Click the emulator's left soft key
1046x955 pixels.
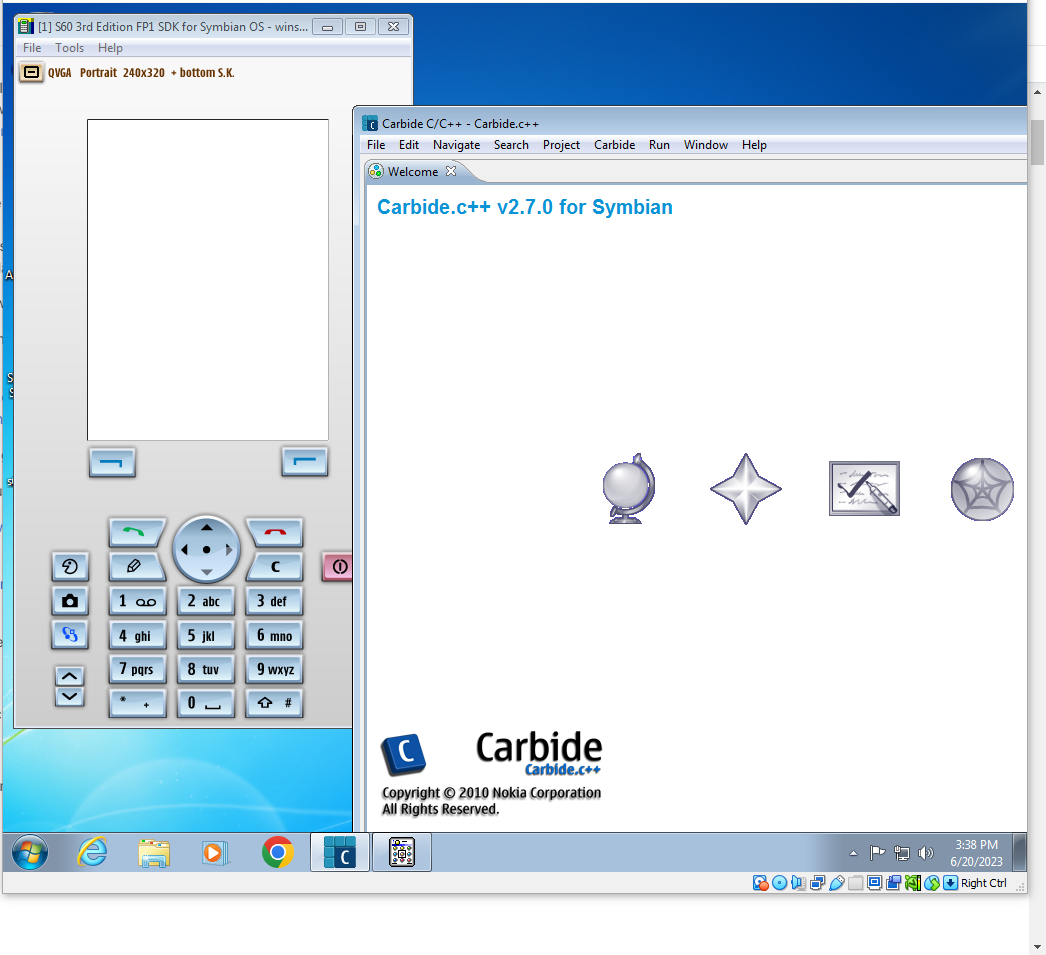(x=112, y=462)
